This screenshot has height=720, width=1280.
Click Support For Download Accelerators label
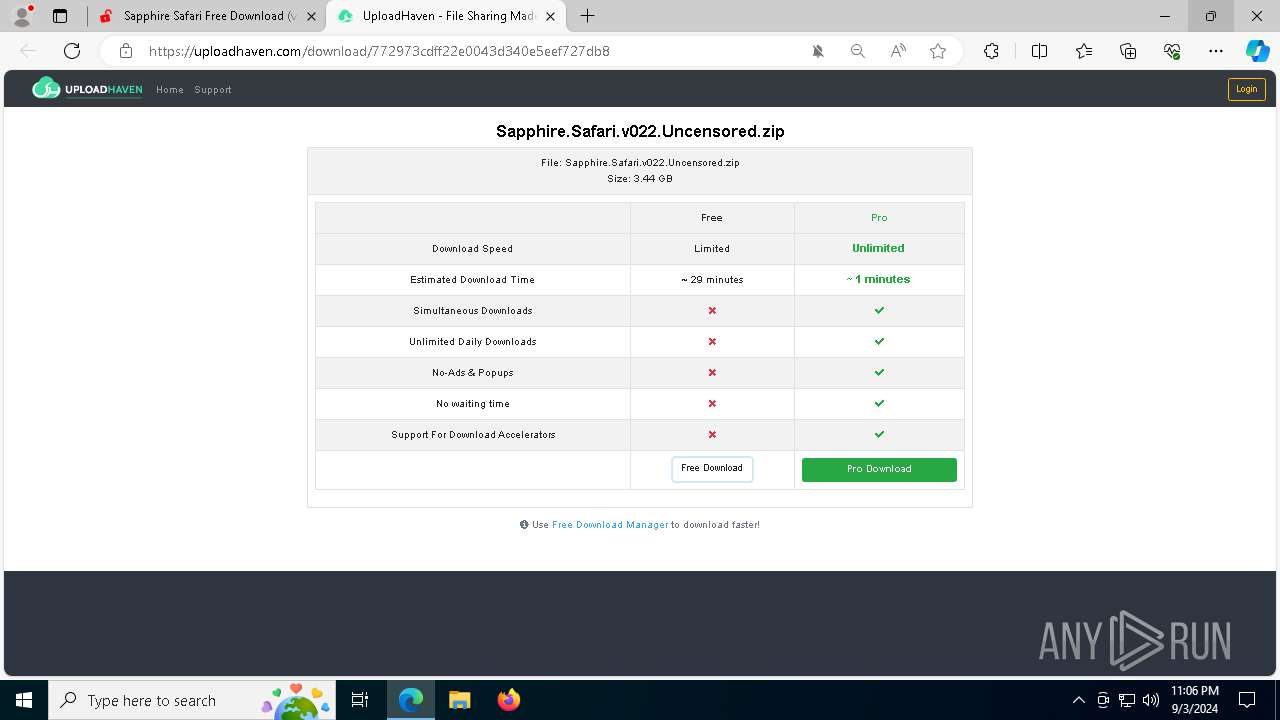point(473,435)
